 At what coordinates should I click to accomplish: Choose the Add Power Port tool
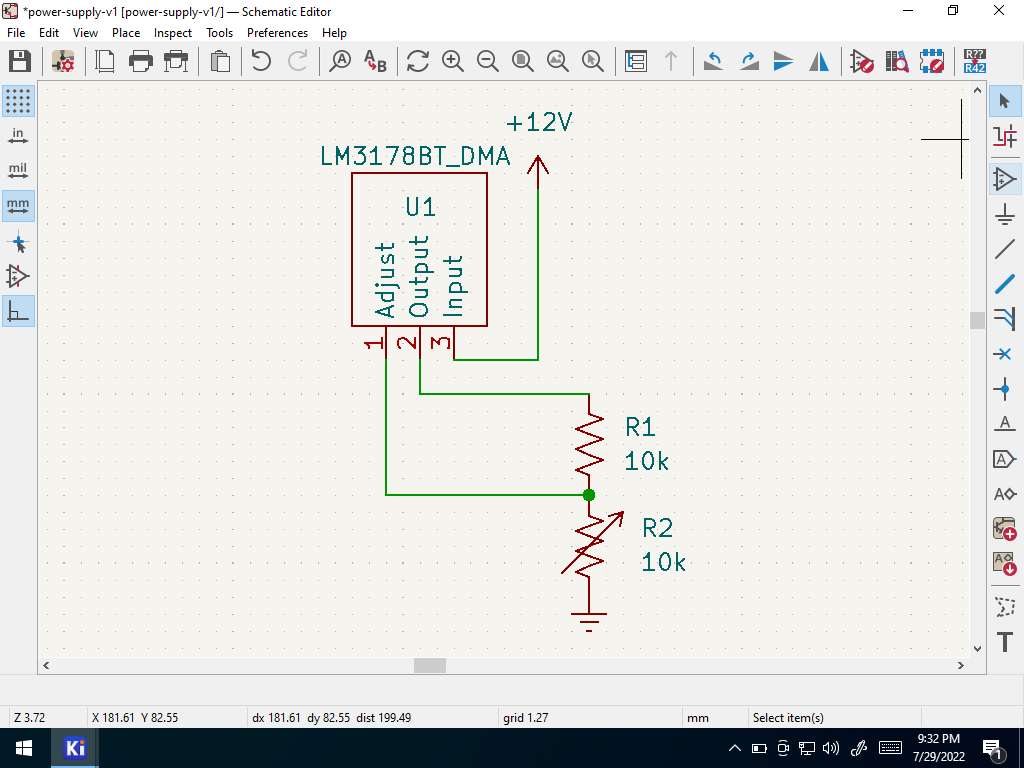click(x=1005, y=214)
